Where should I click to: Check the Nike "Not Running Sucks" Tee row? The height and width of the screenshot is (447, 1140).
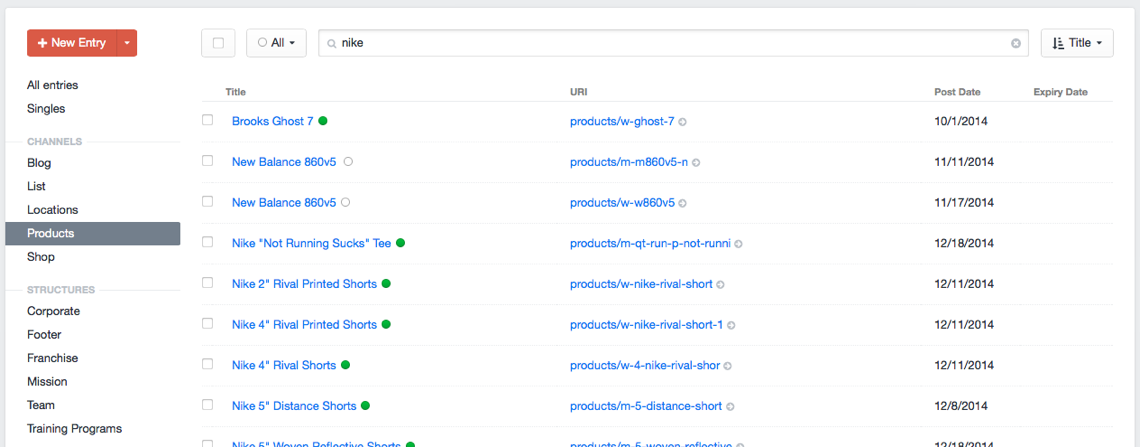[x=208, y=242]
